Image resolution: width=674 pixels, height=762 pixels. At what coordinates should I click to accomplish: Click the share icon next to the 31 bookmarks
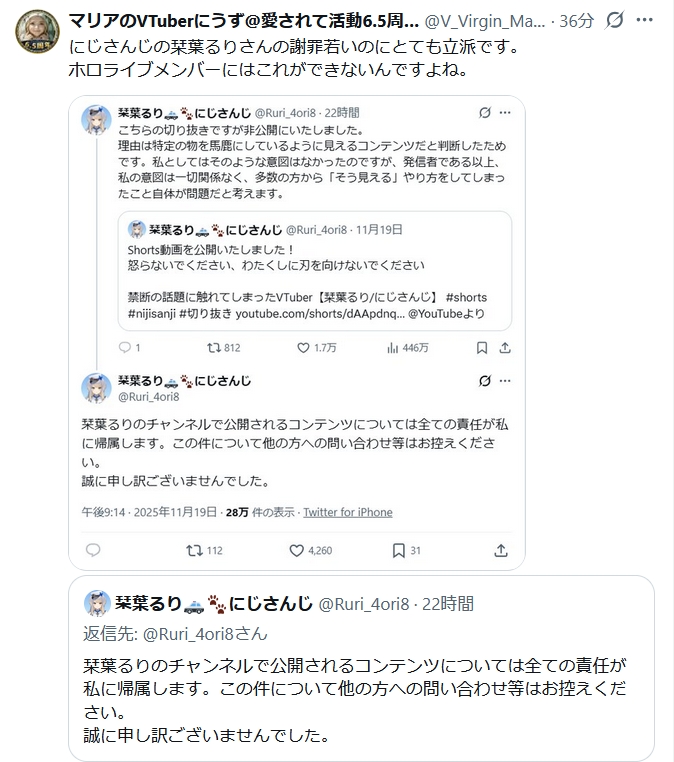(x=501, y=550)
